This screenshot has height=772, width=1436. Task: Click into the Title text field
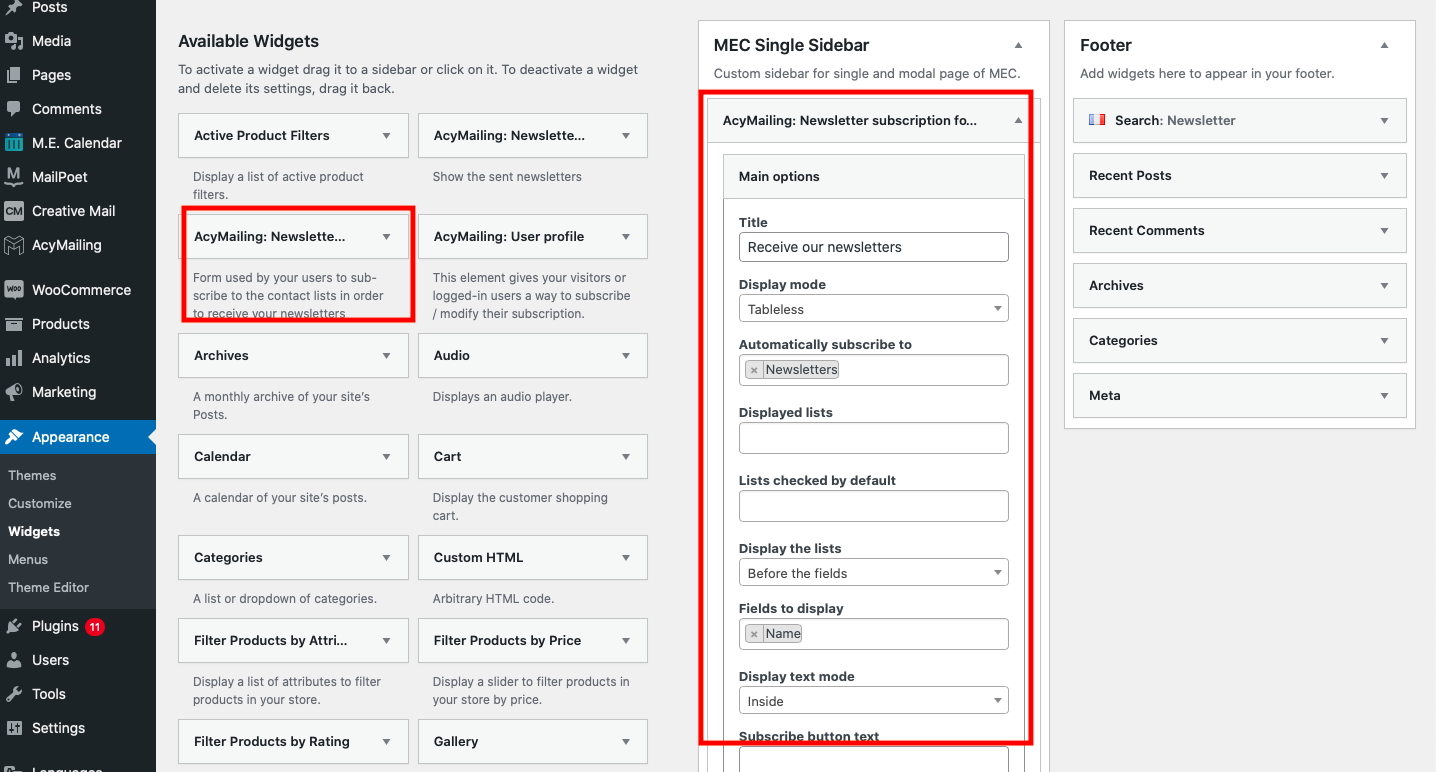pos(874,247)
